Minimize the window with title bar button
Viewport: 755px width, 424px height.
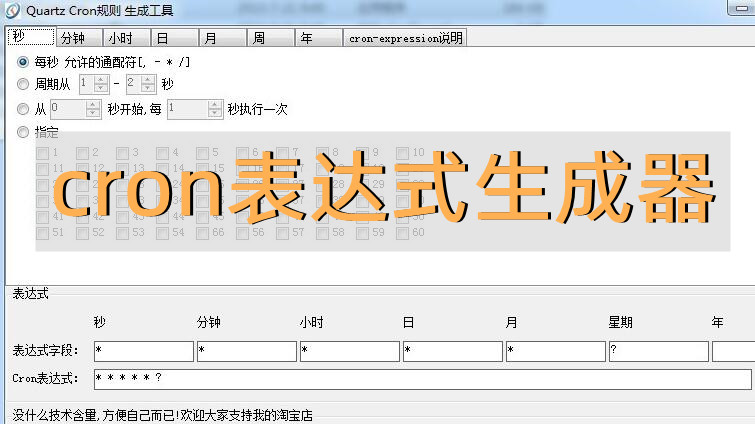[x=741, y=8]
